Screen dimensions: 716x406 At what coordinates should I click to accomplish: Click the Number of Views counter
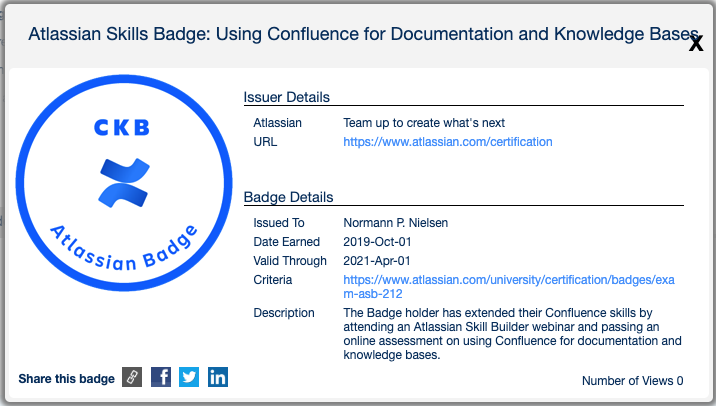point(631,381)
